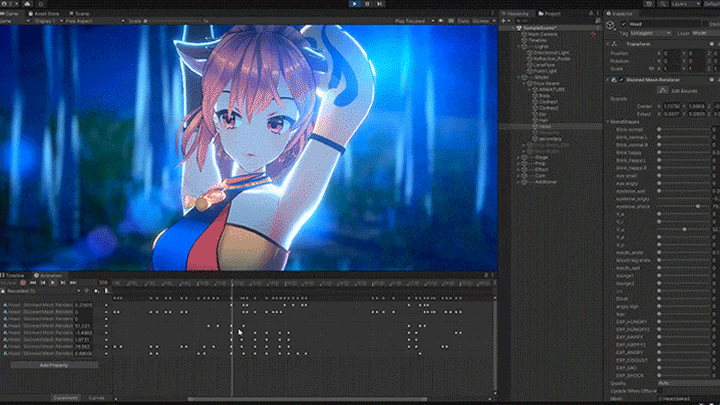The height and width of the screenshot is (405, 720).
Task: Go to last keyframe in Animation window
Action: [73, 283]
